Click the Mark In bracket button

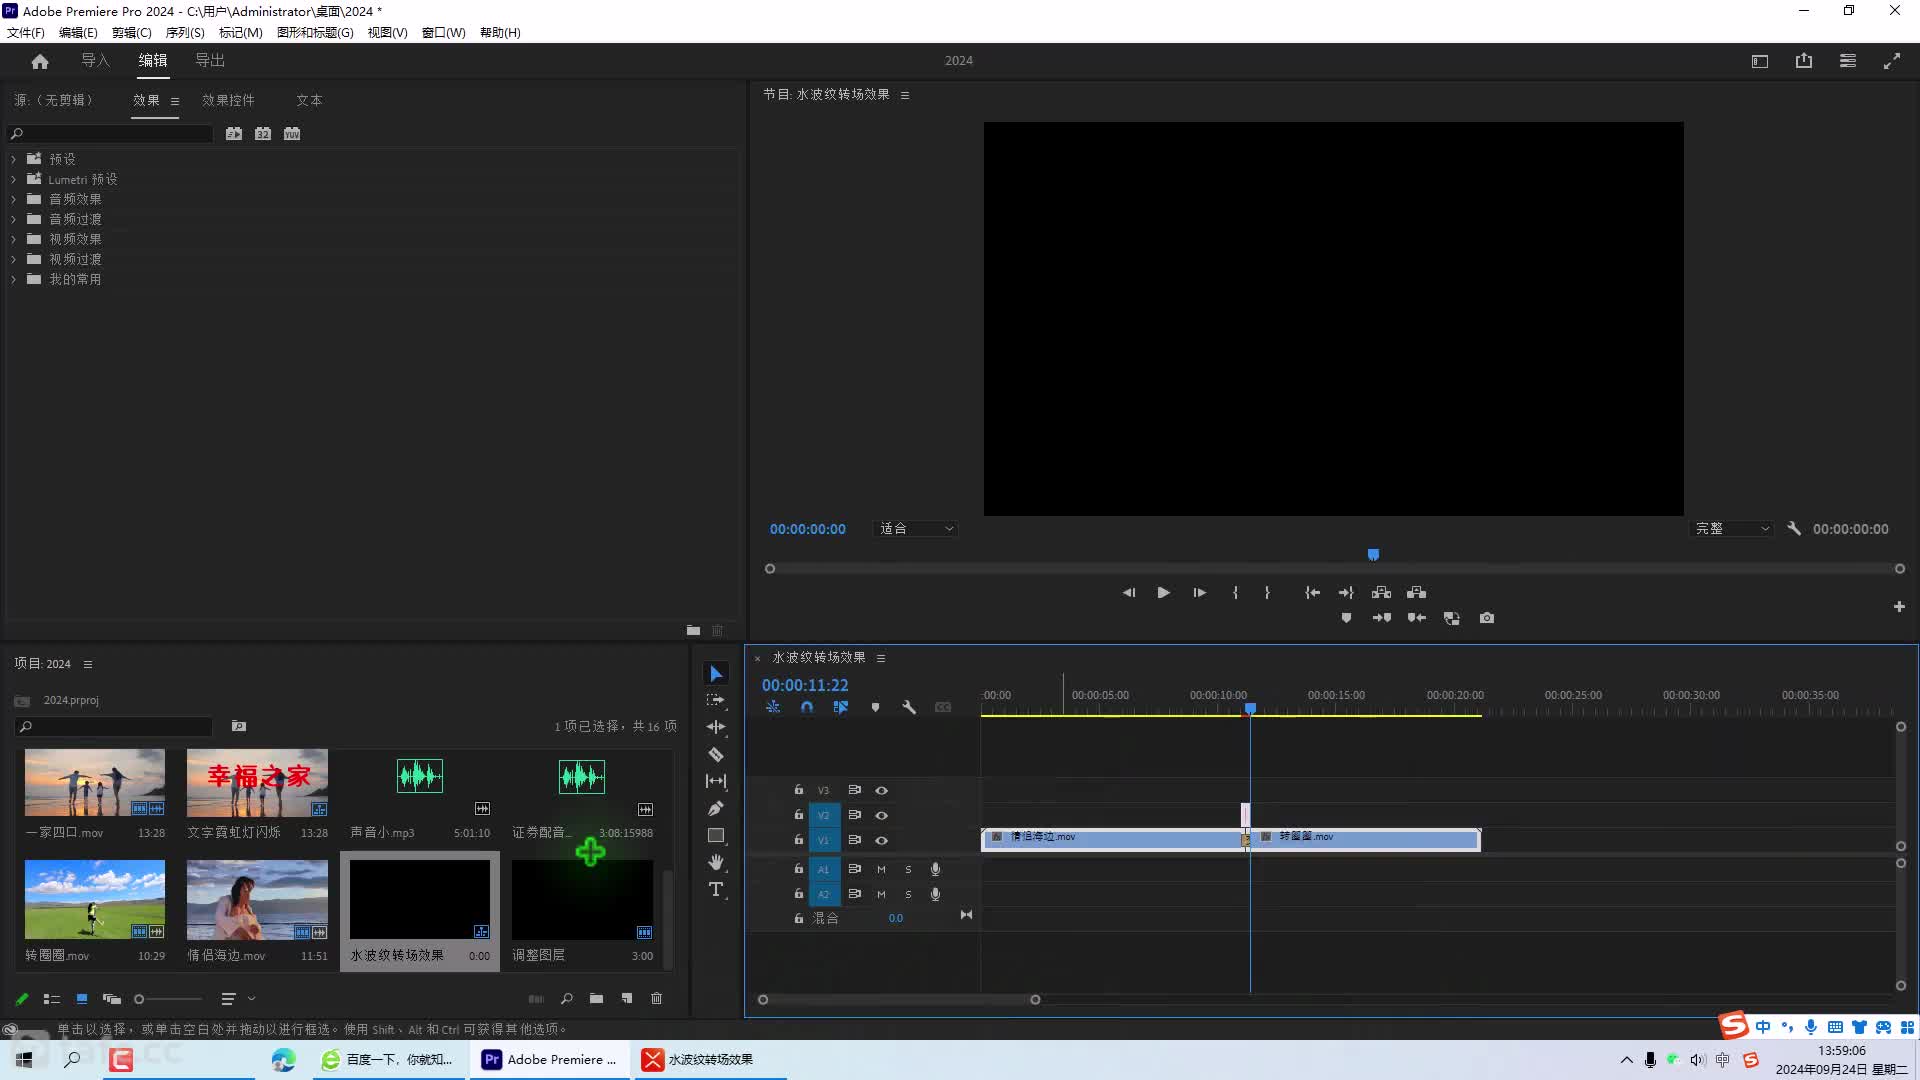1236,593
